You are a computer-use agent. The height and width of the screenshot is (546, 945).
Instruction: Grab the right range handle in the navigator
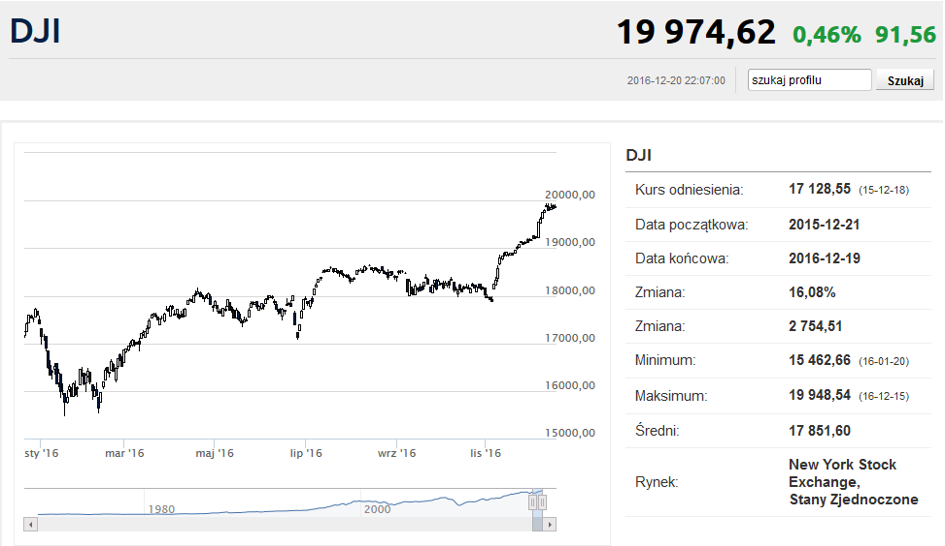tap(542, 502)
